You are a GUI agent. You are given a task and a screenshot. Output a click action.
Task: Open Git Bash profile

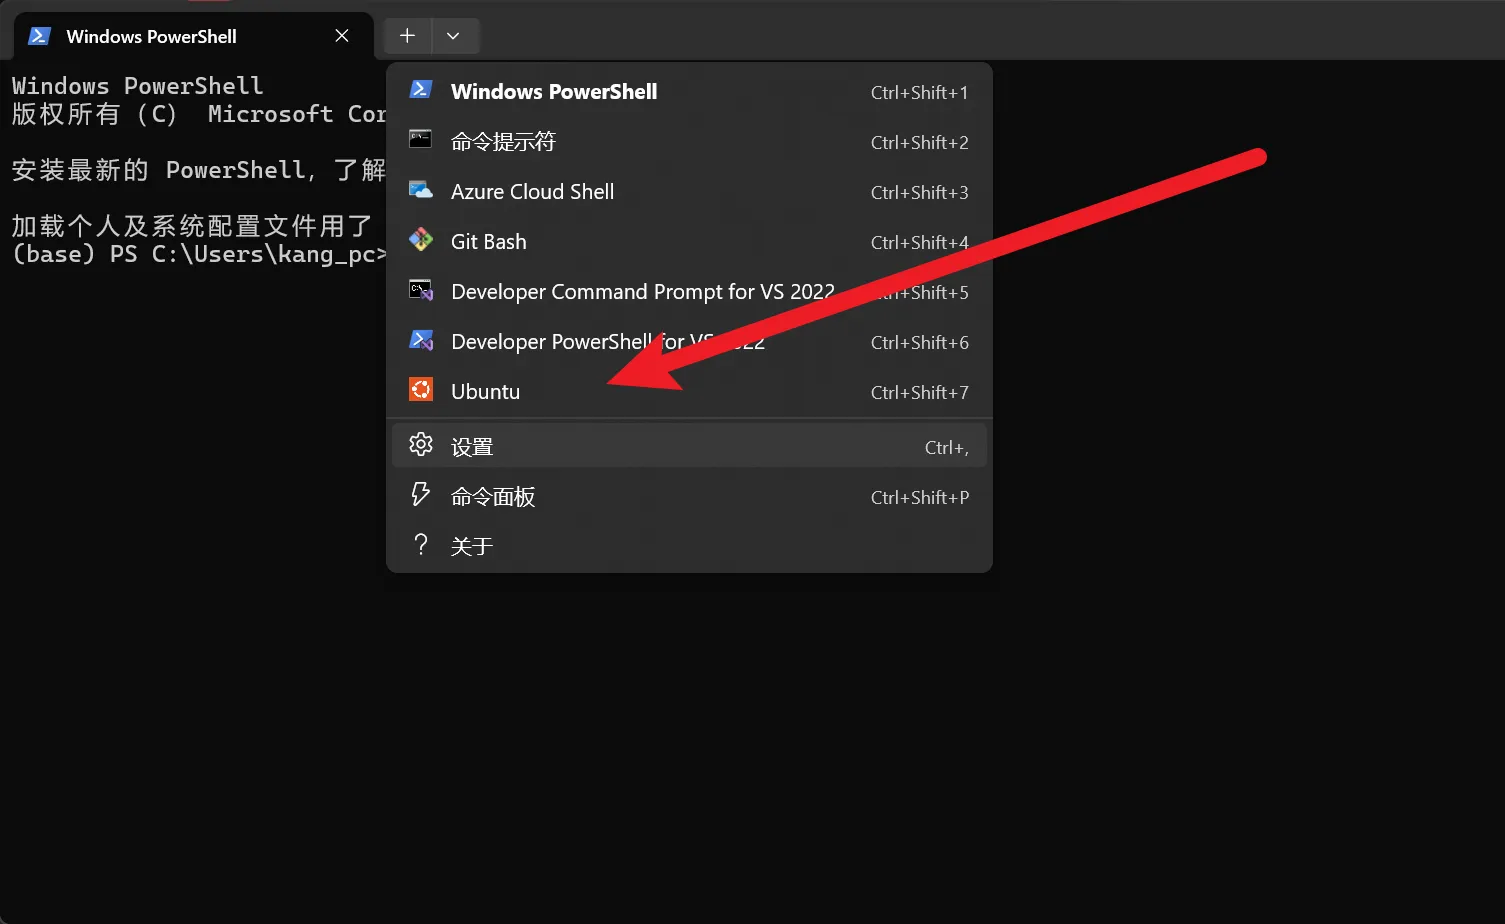click(x=689, y=242)
